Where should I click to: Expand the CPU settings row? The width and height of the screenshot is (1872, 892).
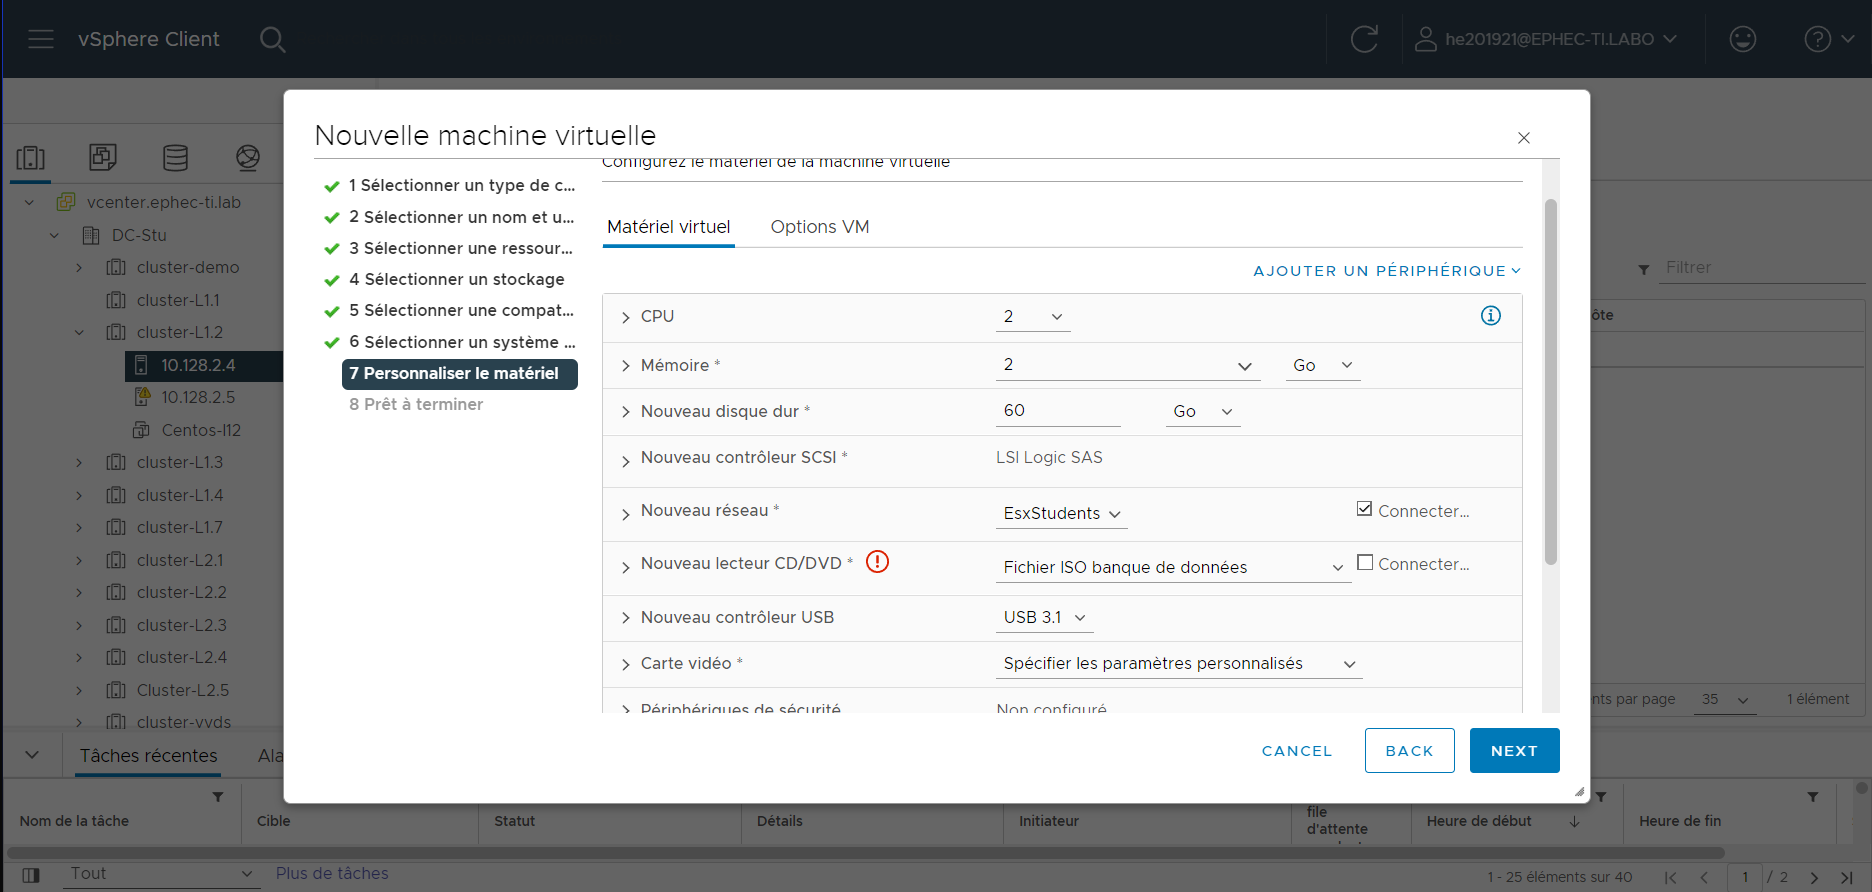626,317
